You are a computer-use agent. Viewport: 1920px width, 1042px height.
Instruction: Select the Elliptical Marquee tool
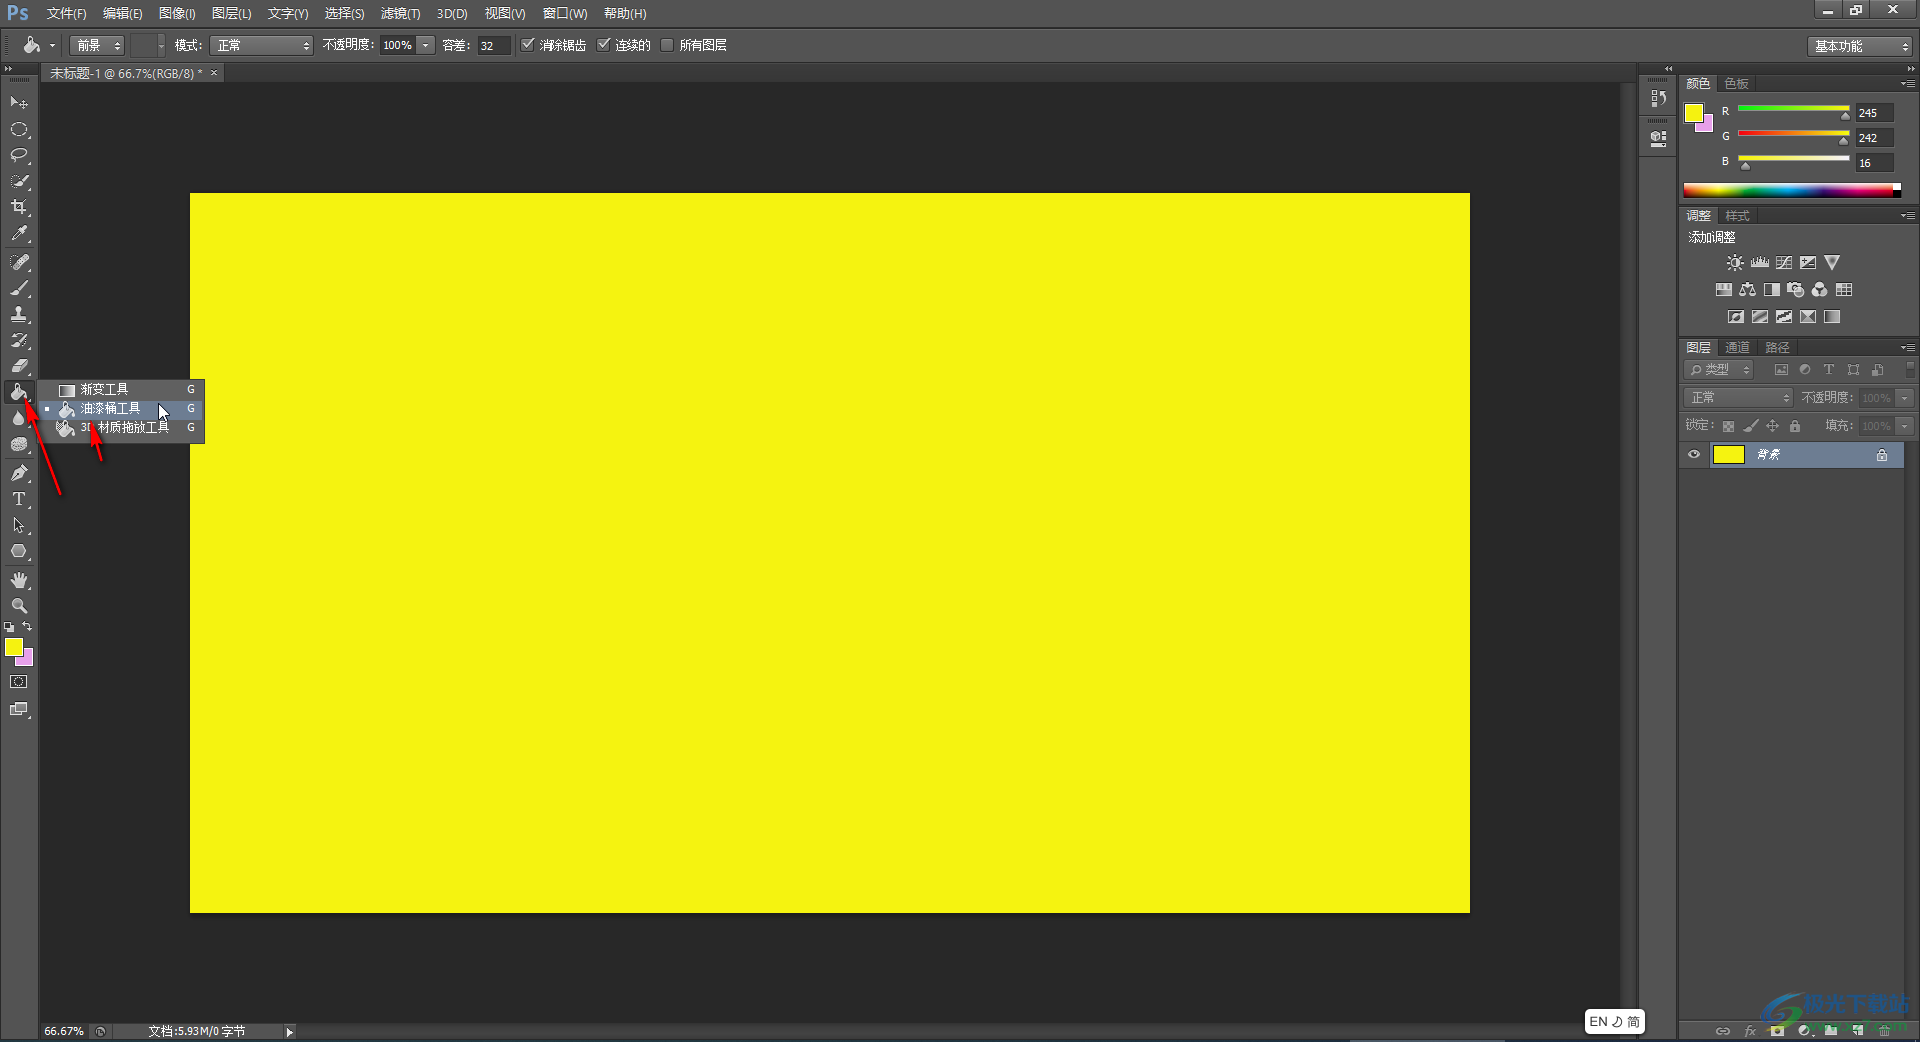click(19, 130)
